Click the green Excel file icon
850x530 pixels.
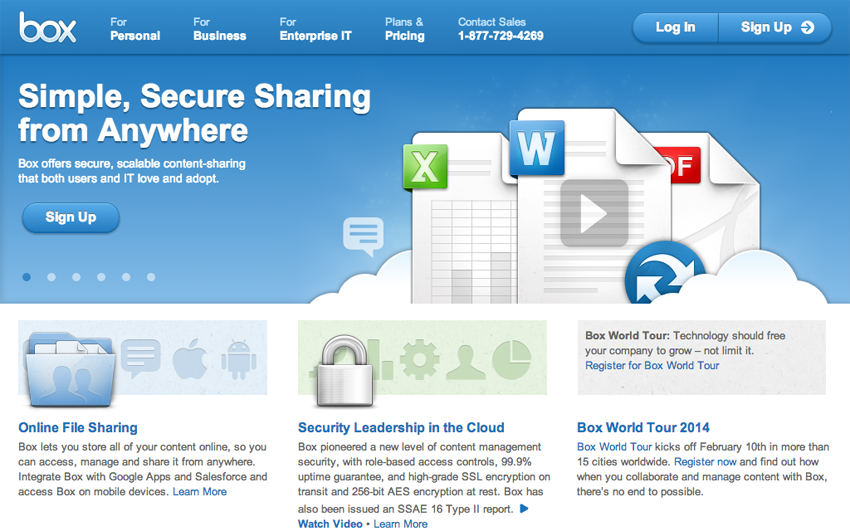[x=425, y=166]
